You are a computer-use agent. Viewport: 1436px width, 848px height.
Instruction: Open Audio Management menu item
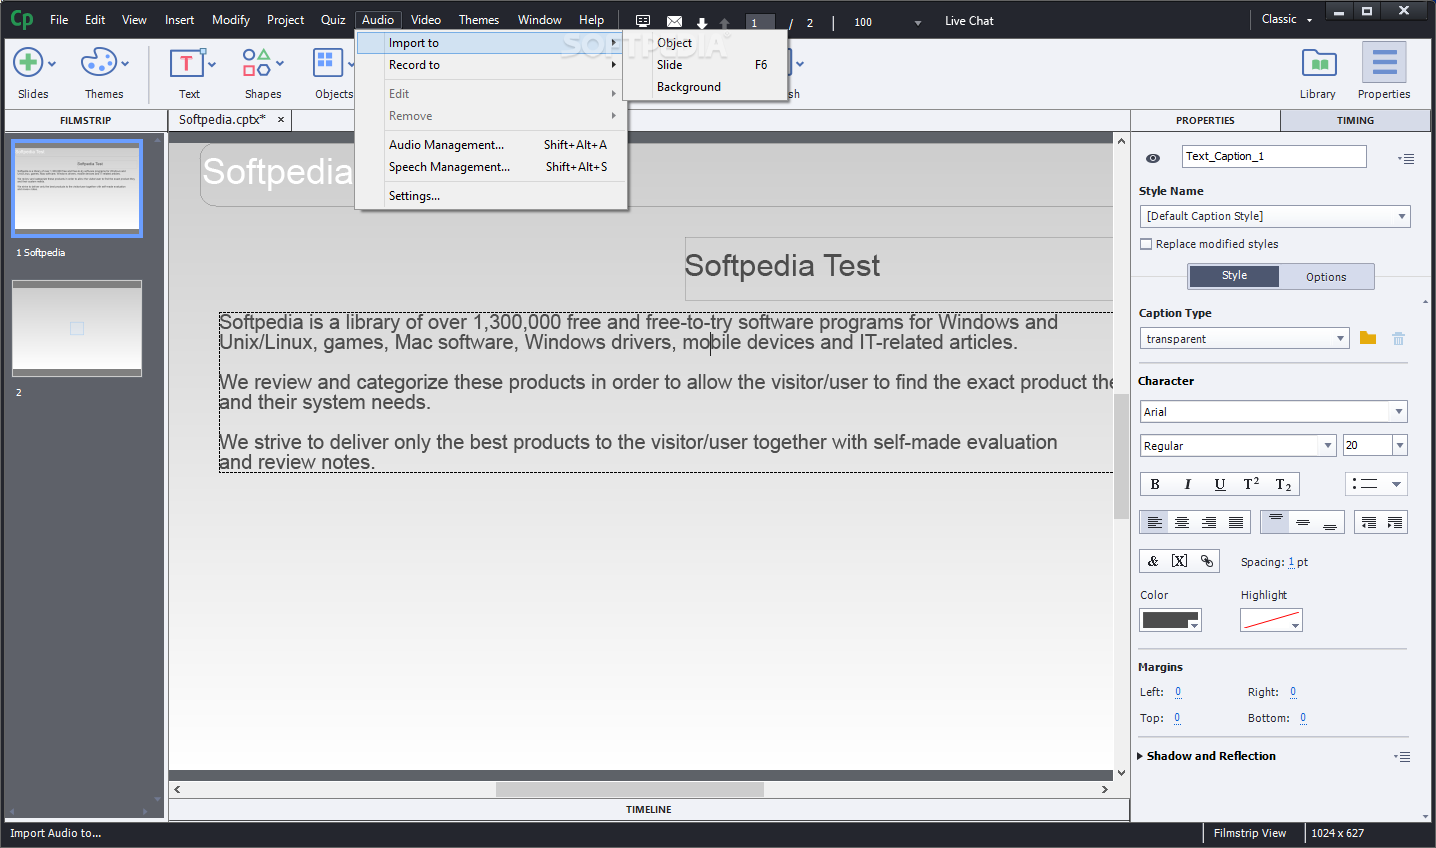click(x=491, y=145)
